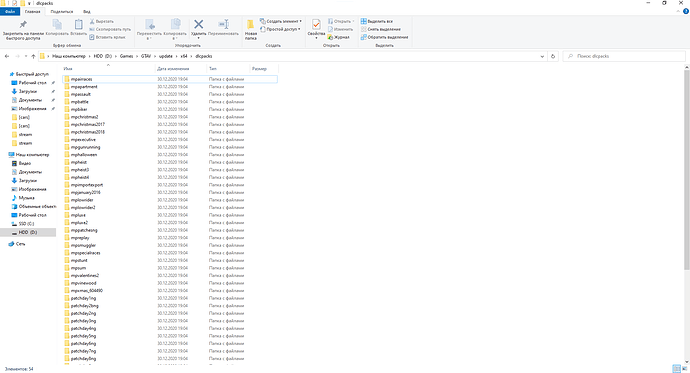Click the Paste (Вставить) clipboard icon
The image size is (690, 373).
[x=78, y=24]
